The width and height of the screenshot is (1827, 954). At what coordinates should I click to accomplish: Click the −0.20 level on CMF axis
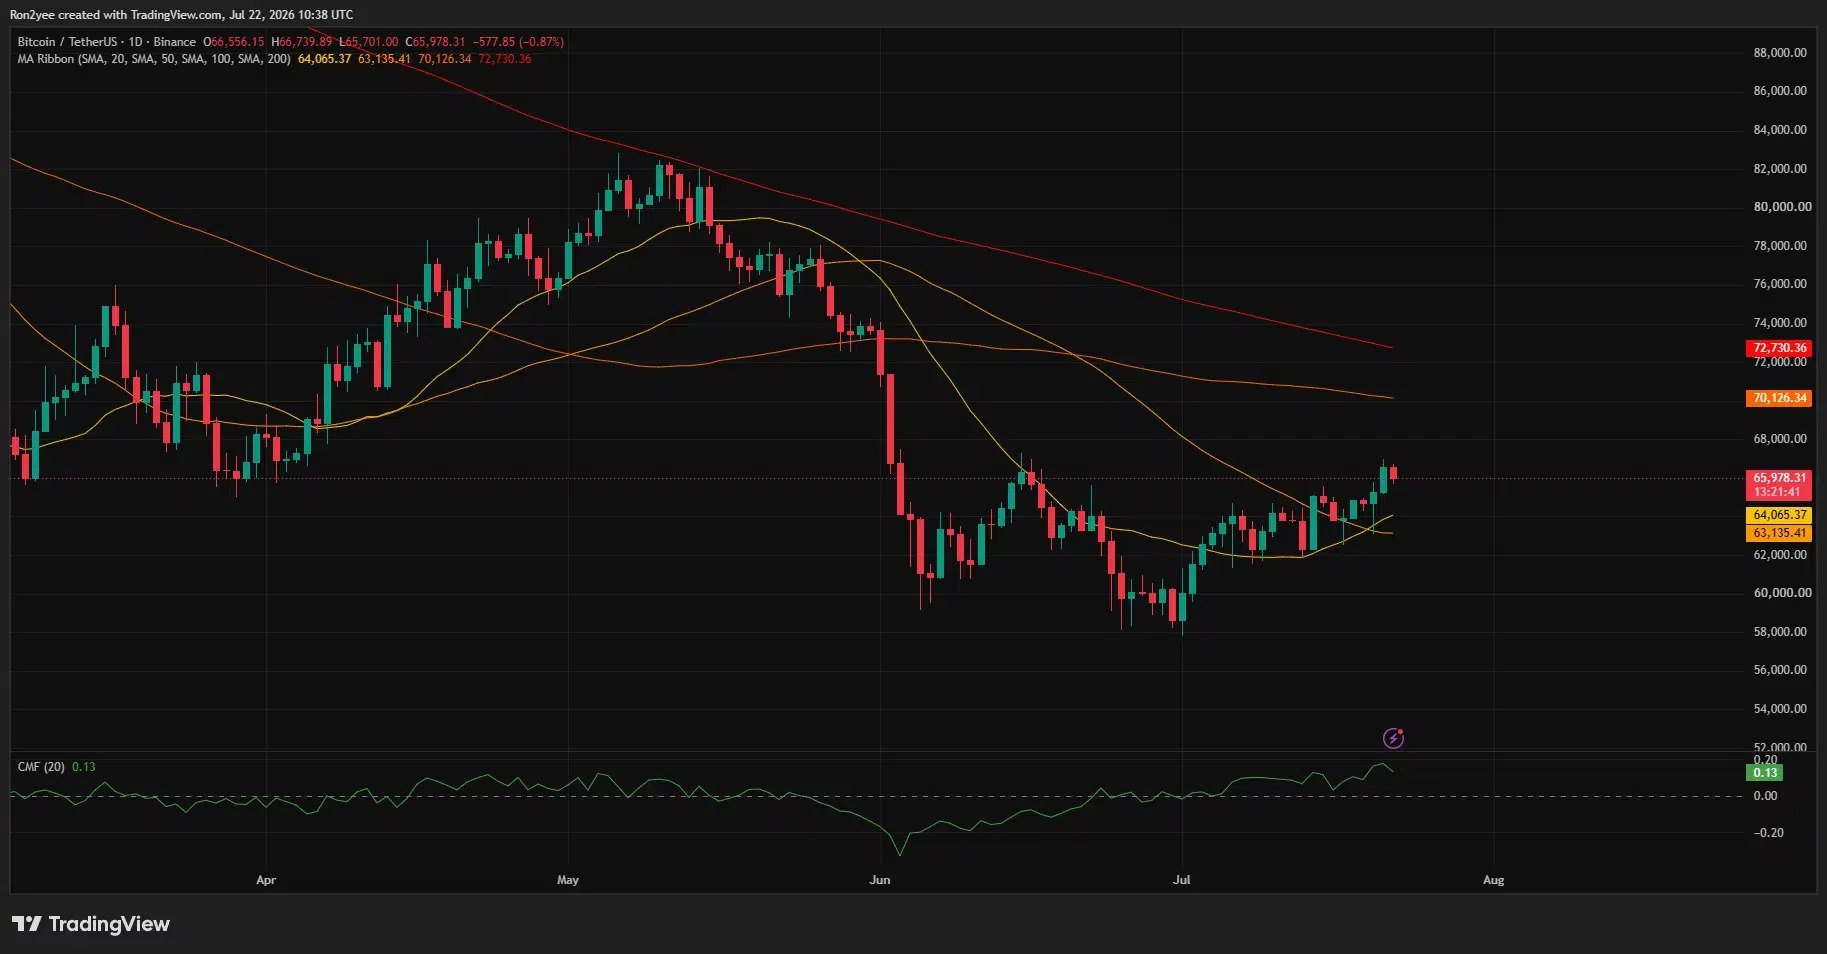1768,833
